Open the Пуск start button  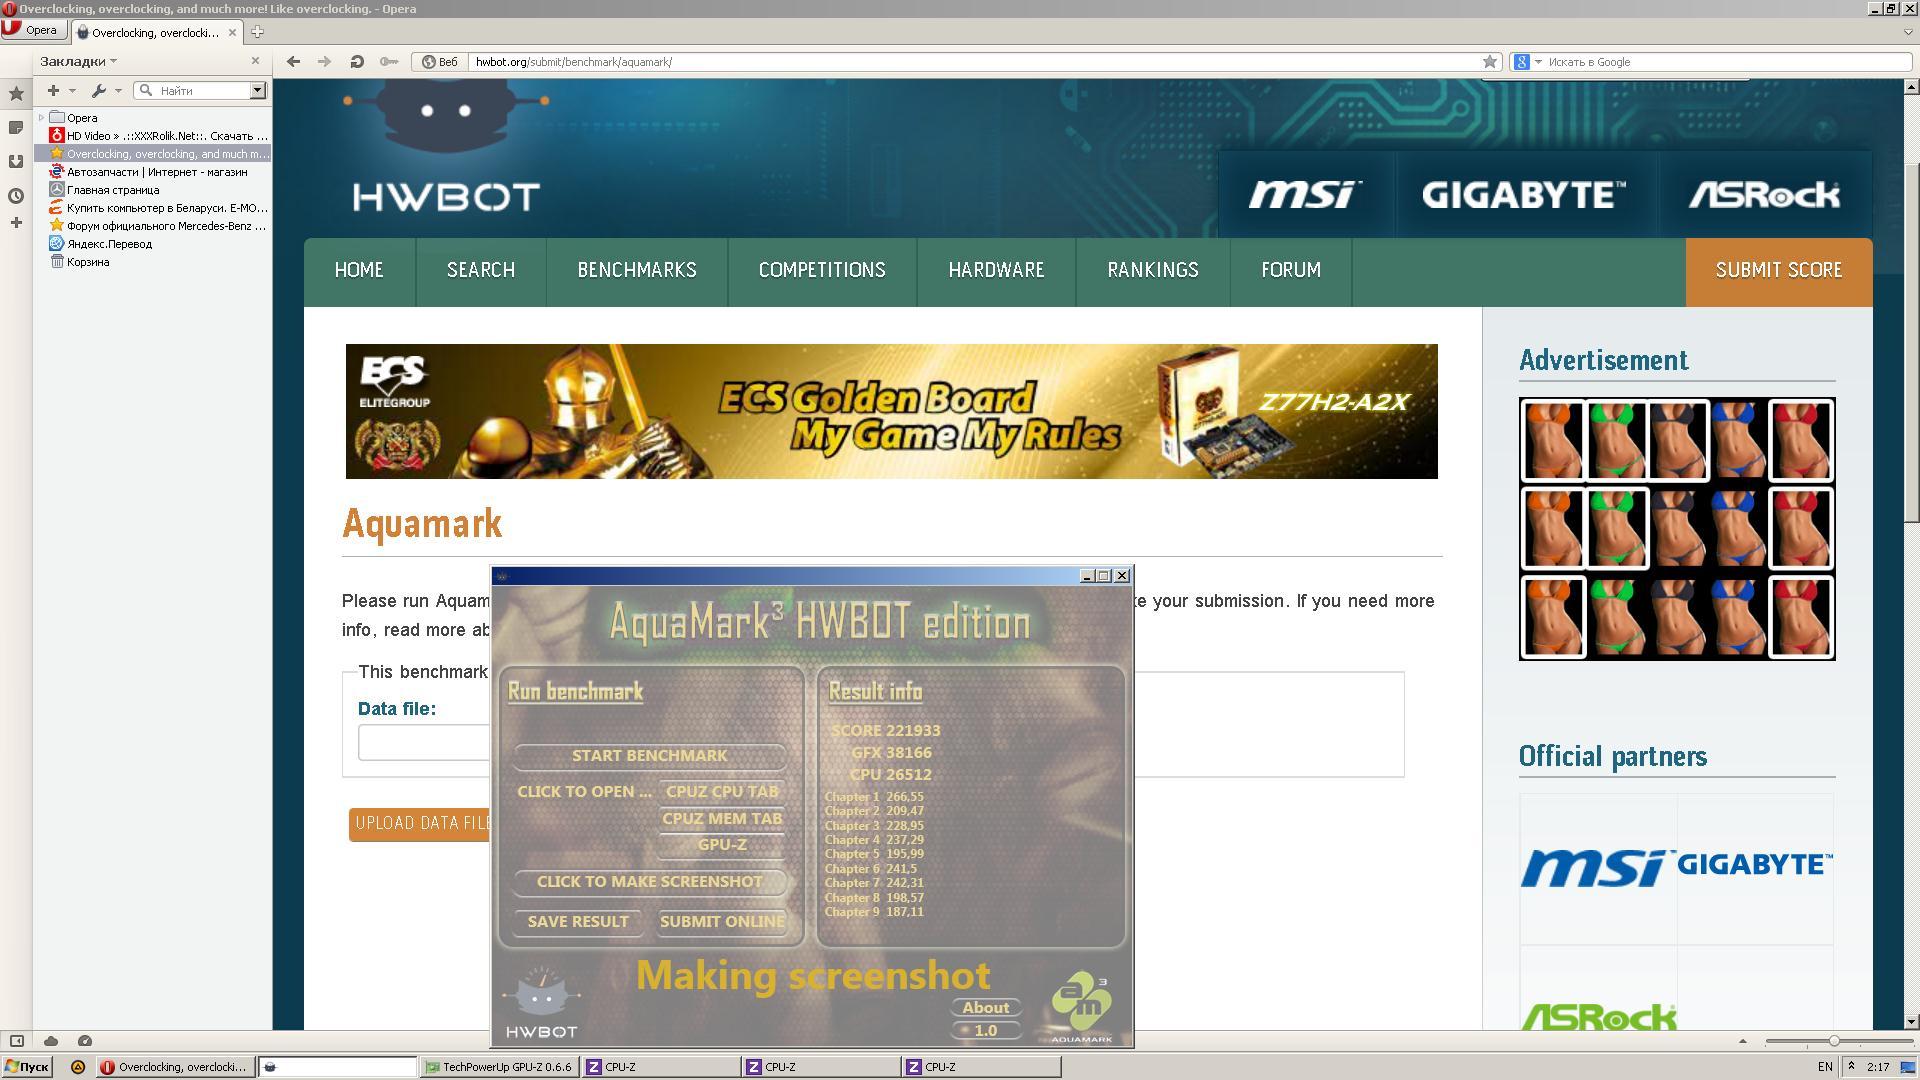[27, 1067]
